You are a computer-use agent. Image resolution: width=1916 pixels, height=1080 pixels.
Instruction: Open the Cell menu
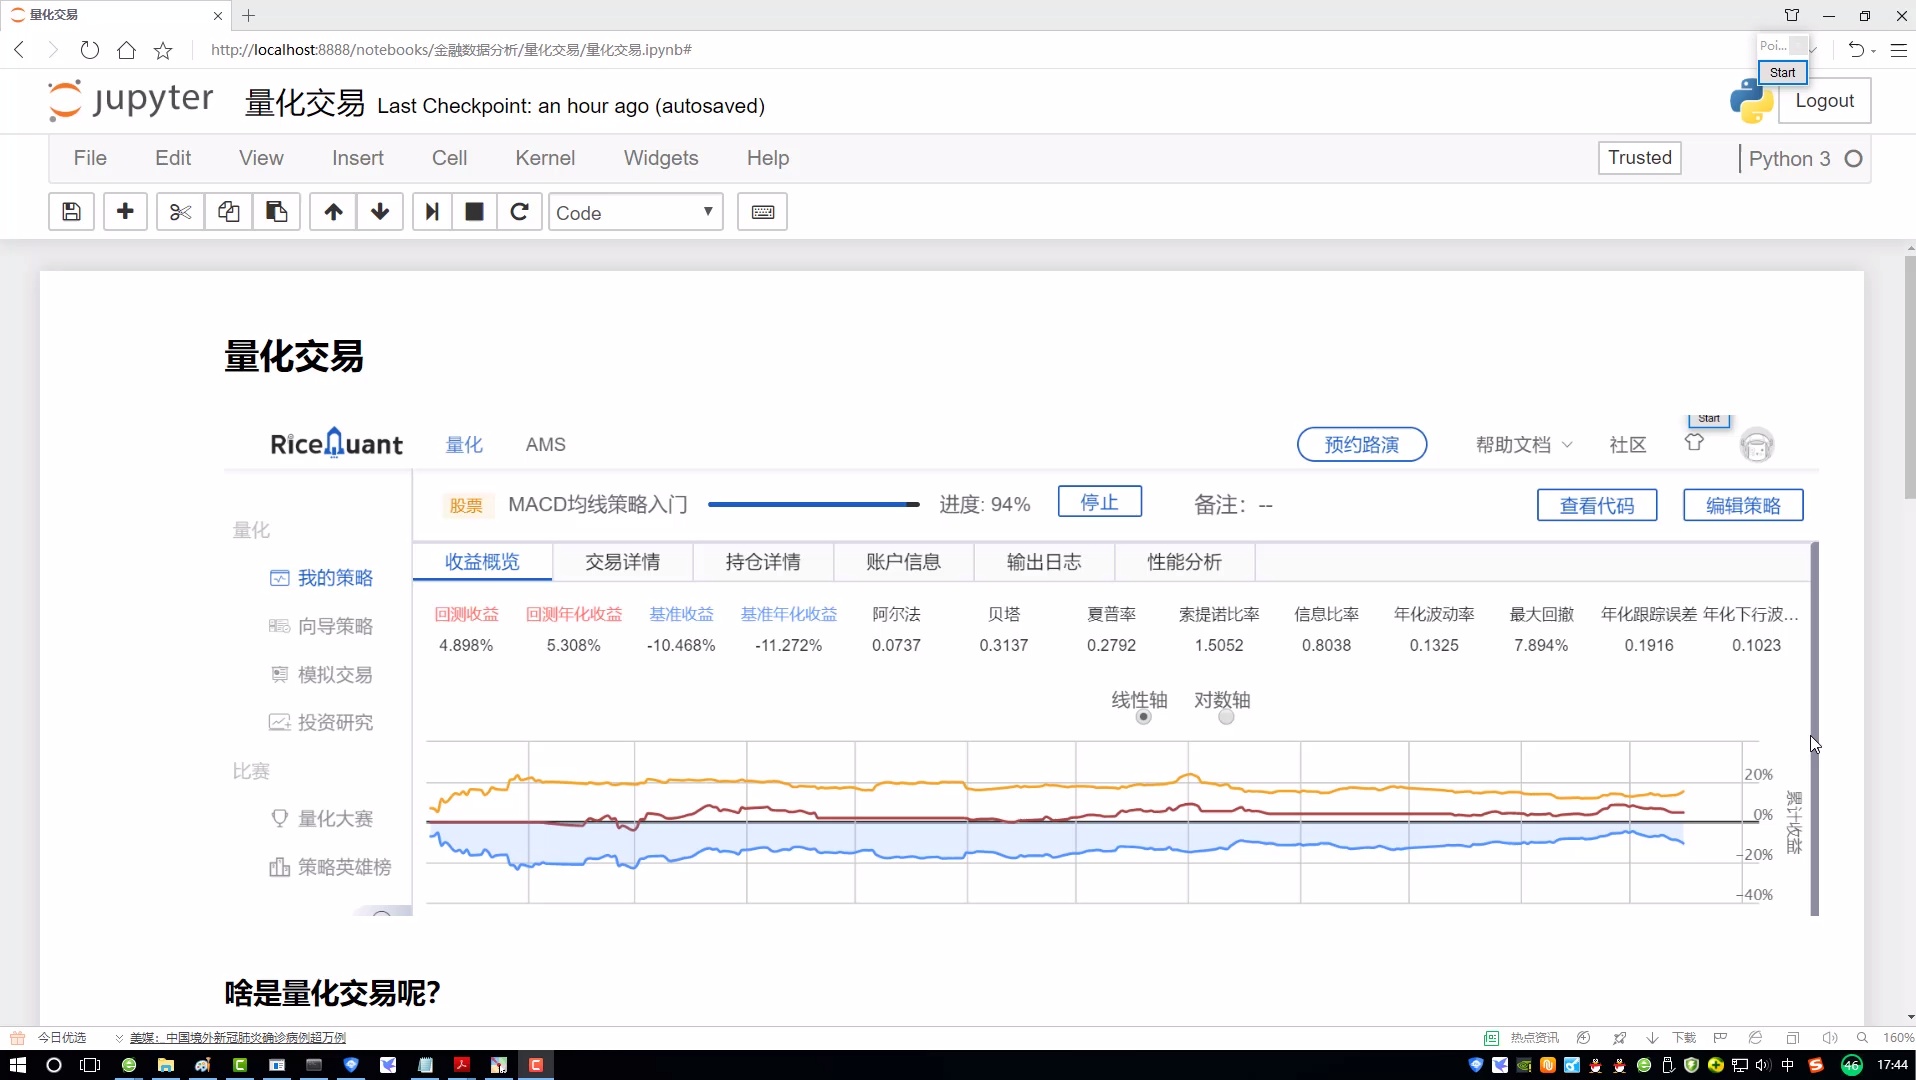pyautogui.click(x=449, y=158)
